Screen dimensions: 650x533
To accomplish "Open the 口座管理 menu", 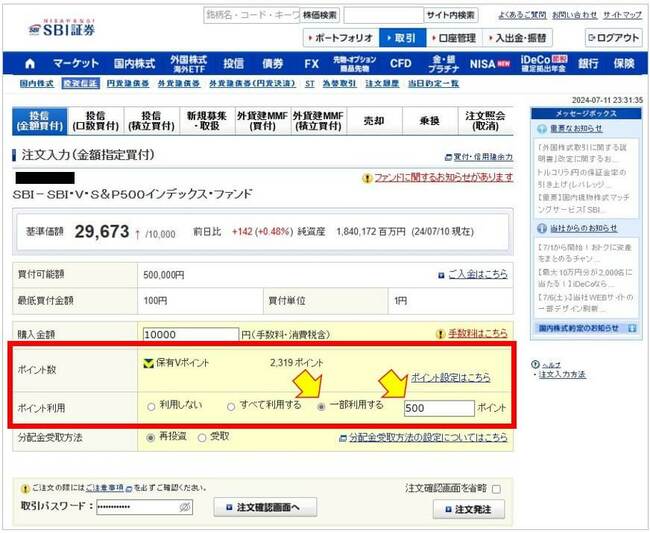I will [x=454, y=38].
